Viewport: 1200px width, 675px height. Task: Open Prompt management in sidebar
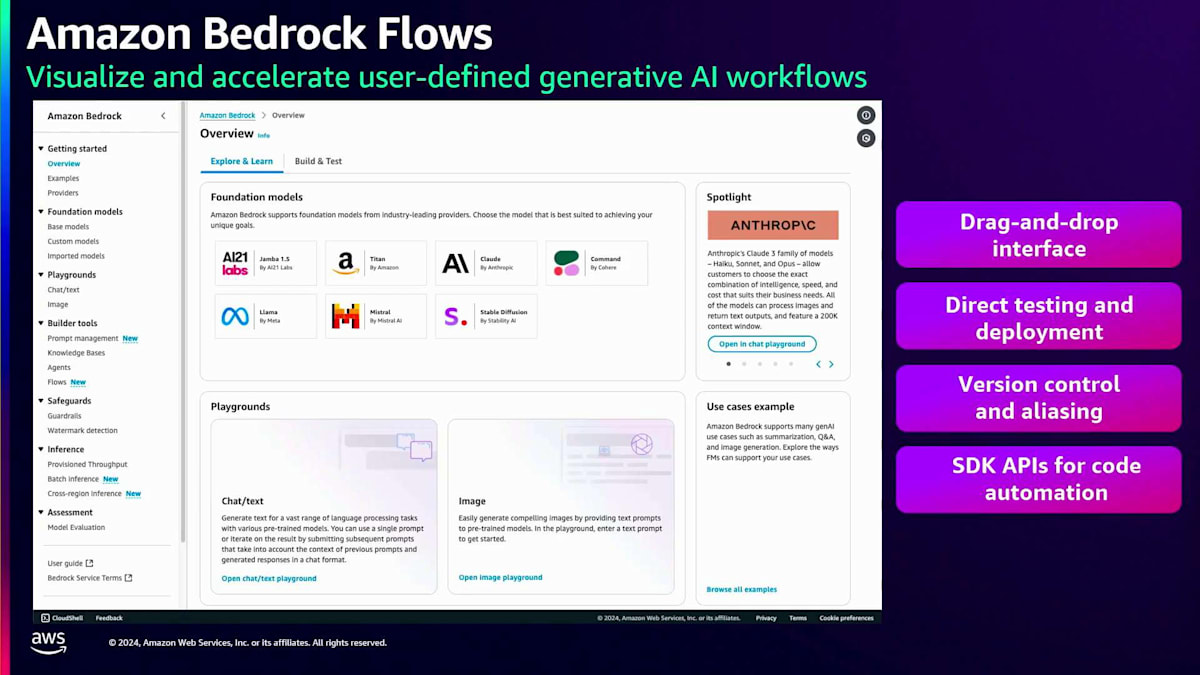coord(83,338)
